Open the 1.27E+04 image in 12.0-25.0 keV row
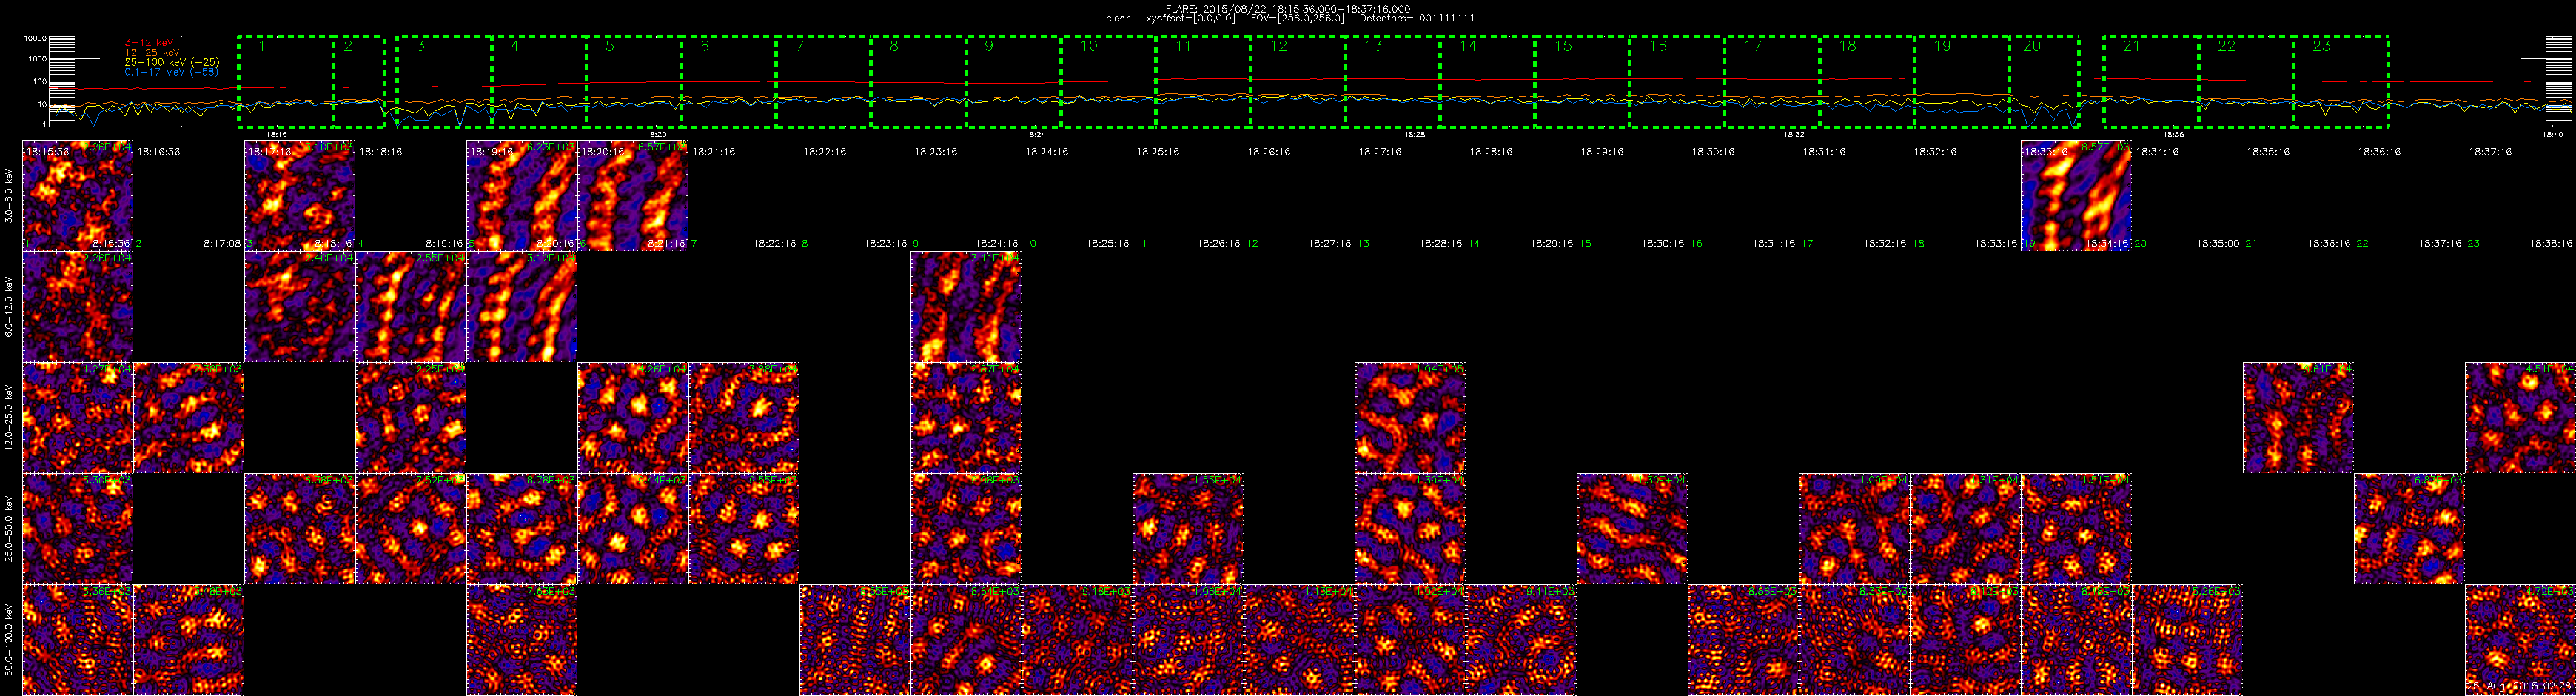Screen dimensions: 2576x696 (x=77, y=418)
